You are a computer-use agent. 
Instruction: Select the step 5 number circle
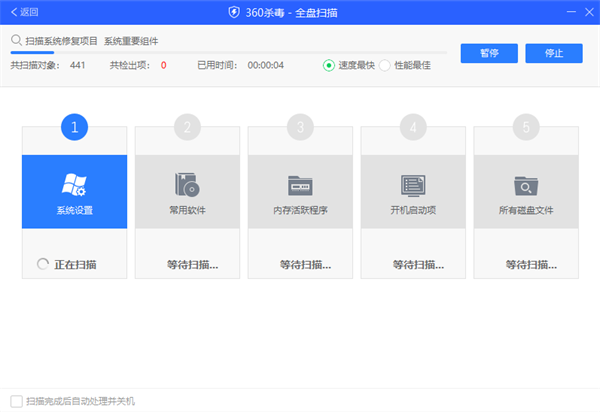(526, 127)
